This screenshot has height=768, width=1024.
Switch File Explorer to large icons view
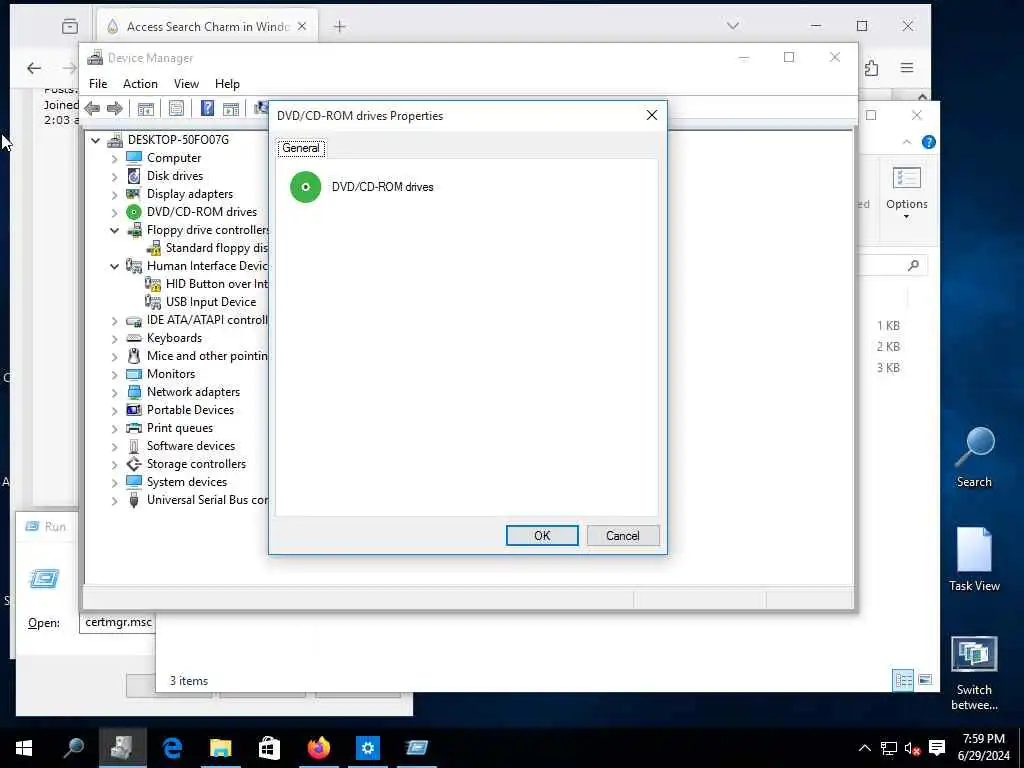(925, 680)
